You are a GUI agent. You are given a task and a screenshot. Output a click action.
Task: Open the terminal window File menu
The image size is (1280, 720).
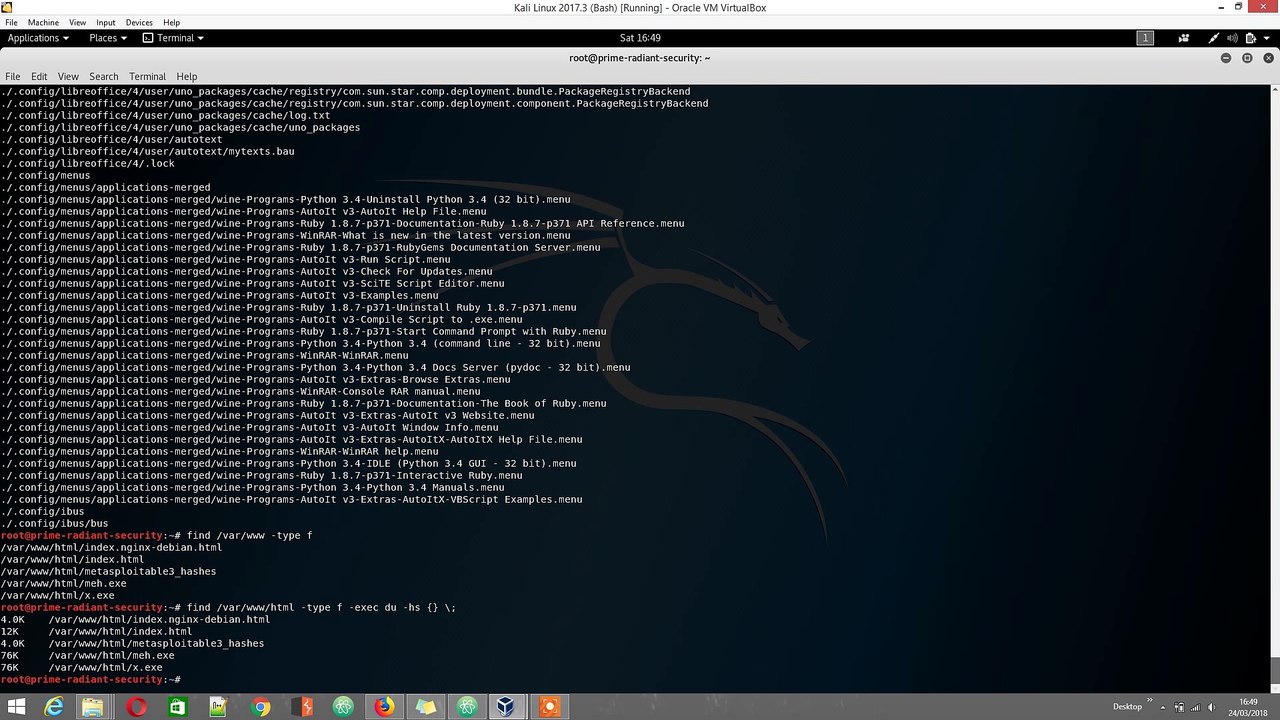tap(12, 76)
